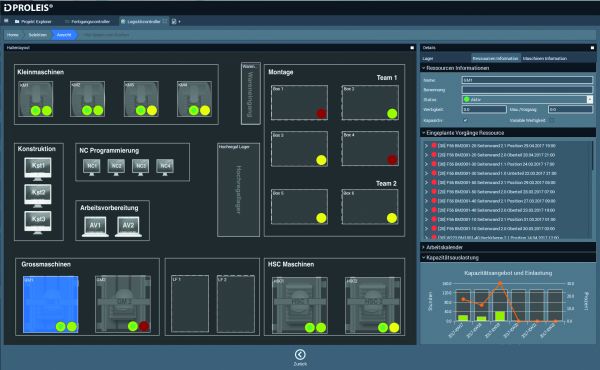This screenshot has width=600, height=370.
Task: Open the main menu icon left of Projekt Explorer
Action: point(6,21)
